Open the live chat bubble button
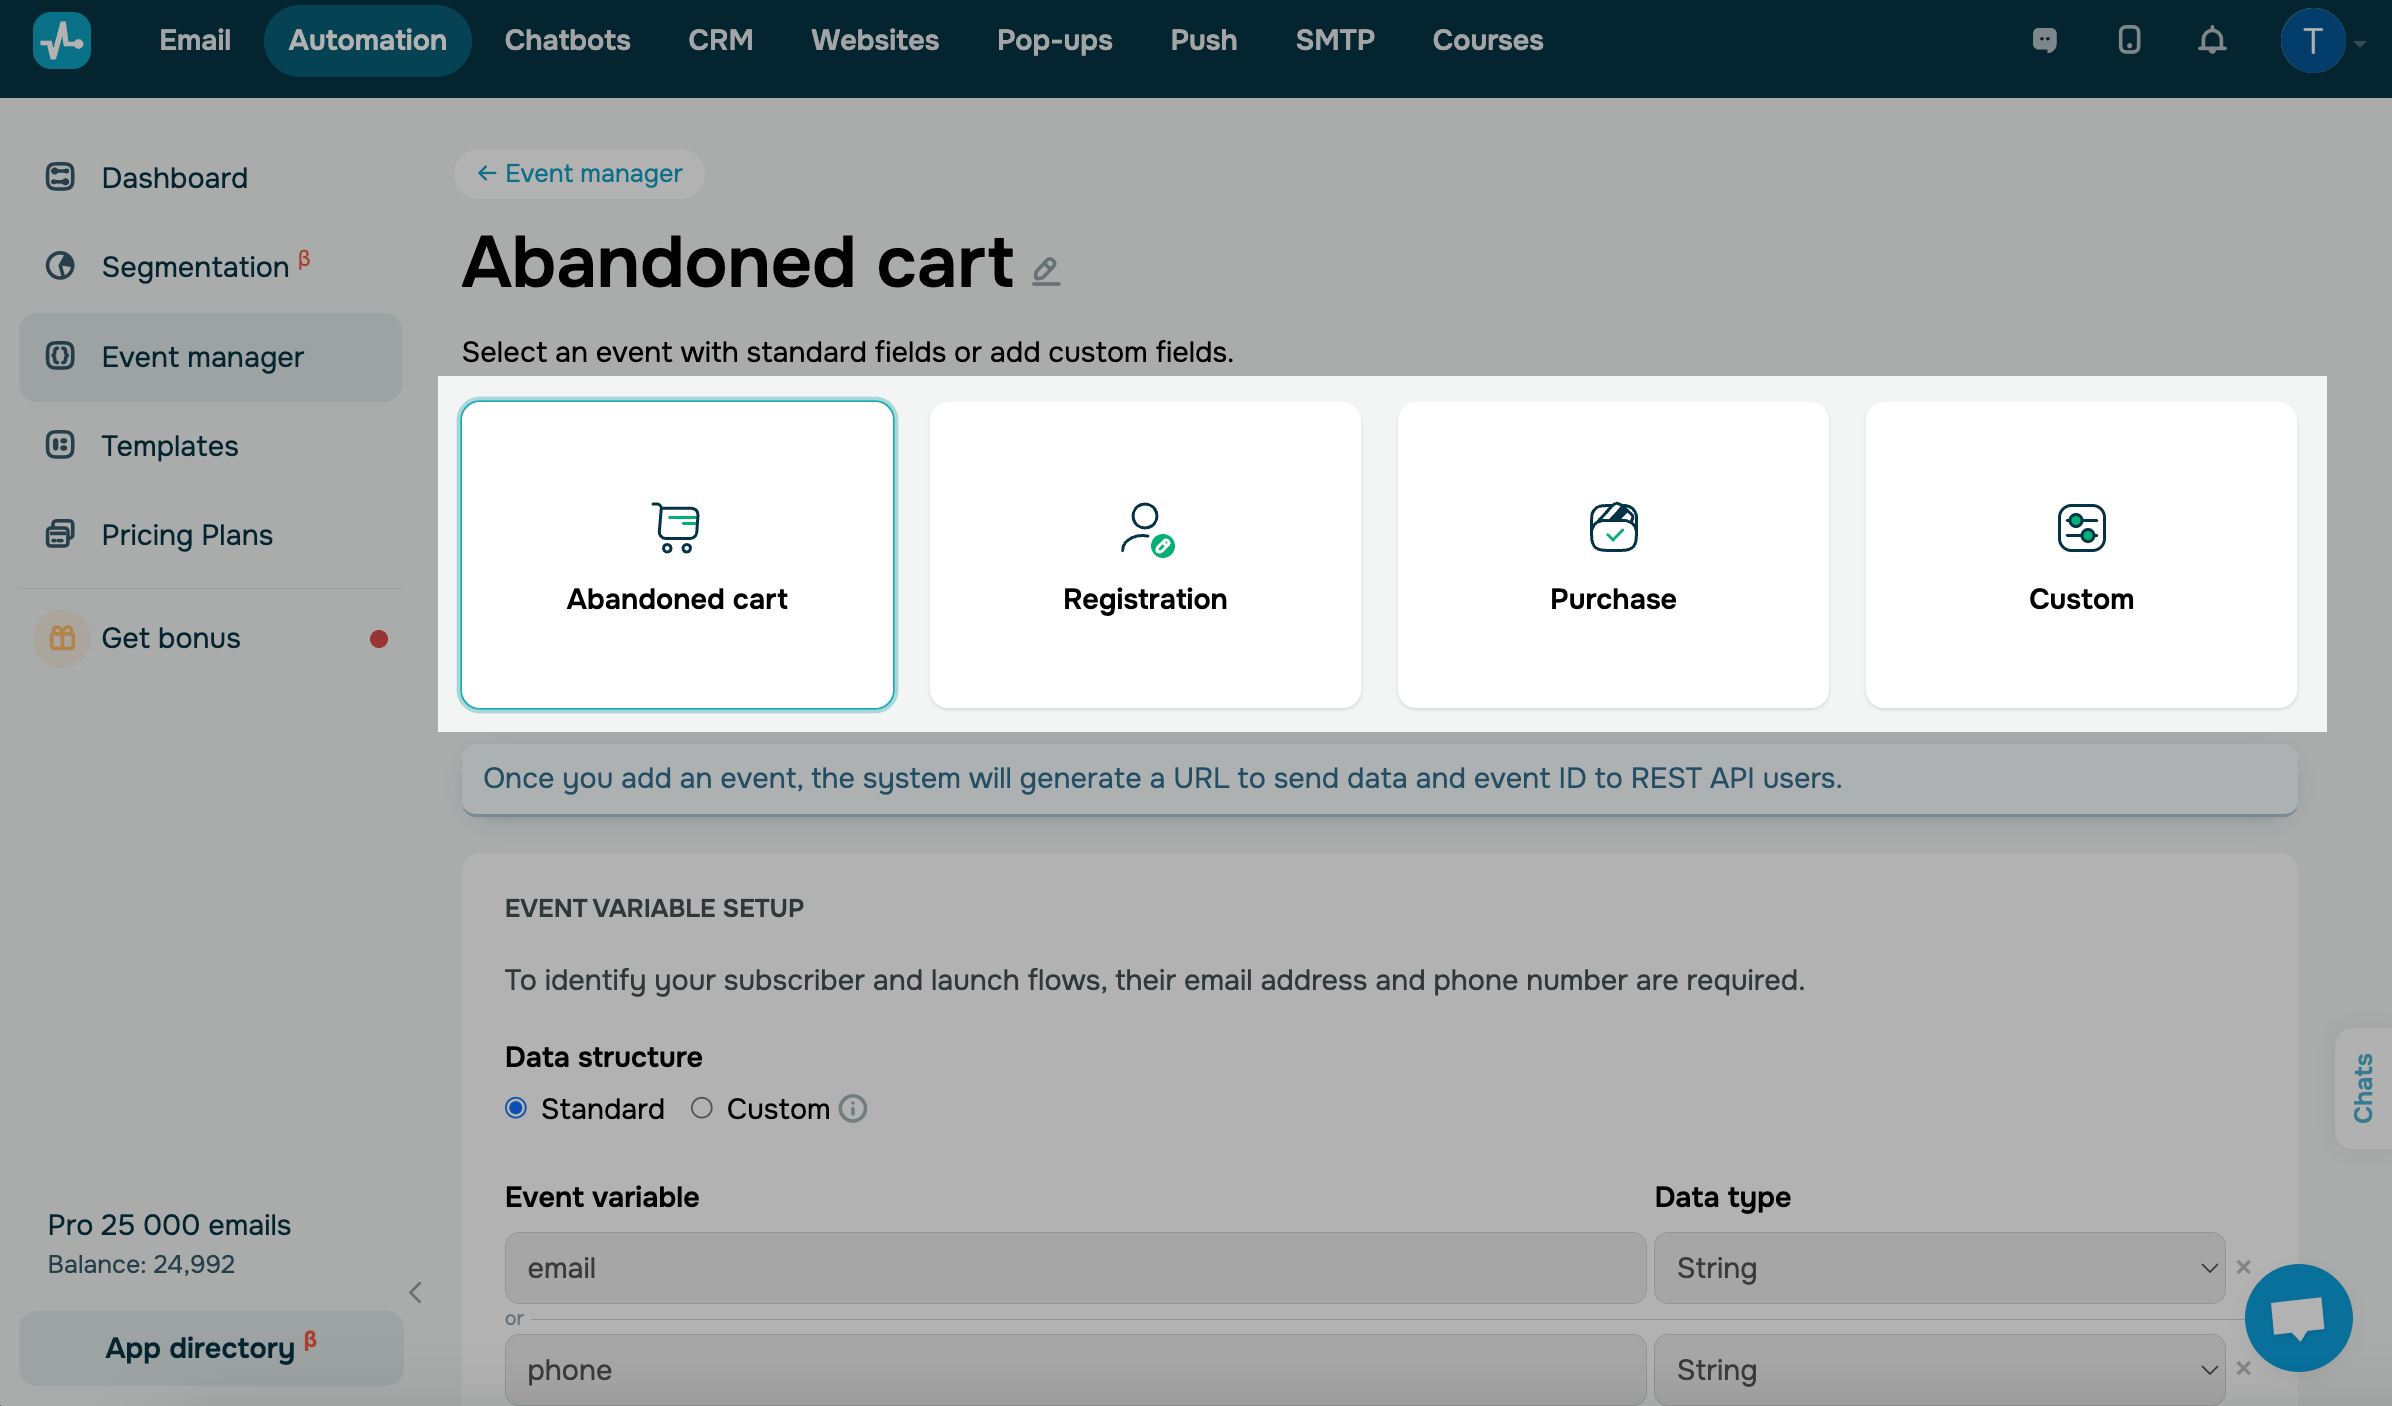Screen dimensions: 2392x1406 click(2297, 1317)
